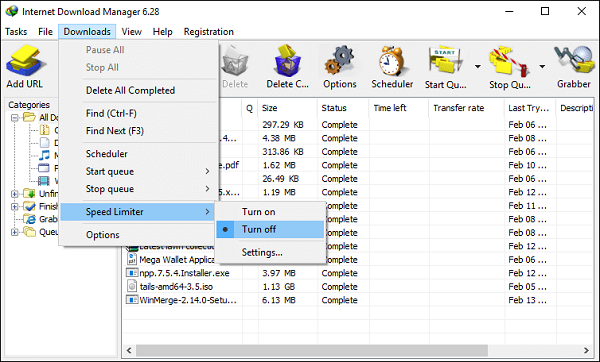600x362 pixels.
Task: Select Turn on speed limiter option
Action: point(270,212)
